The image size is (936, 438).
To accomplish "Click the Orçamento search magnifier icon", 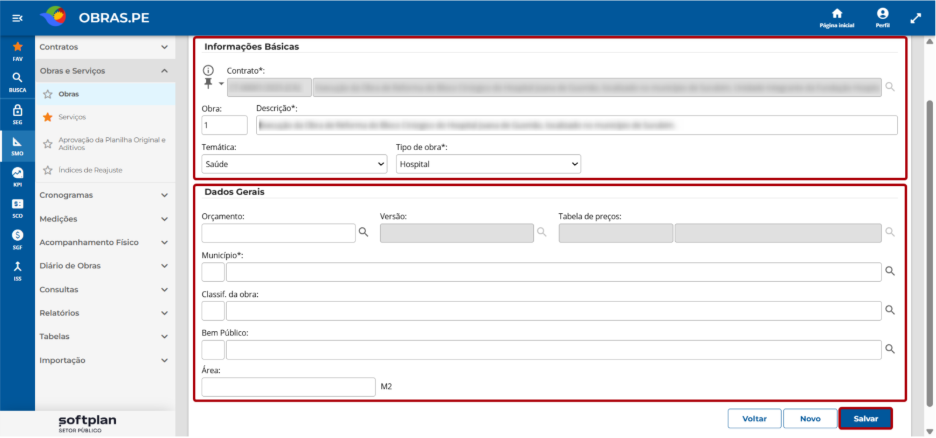I will pyautogui.click(x=363, y=233).
